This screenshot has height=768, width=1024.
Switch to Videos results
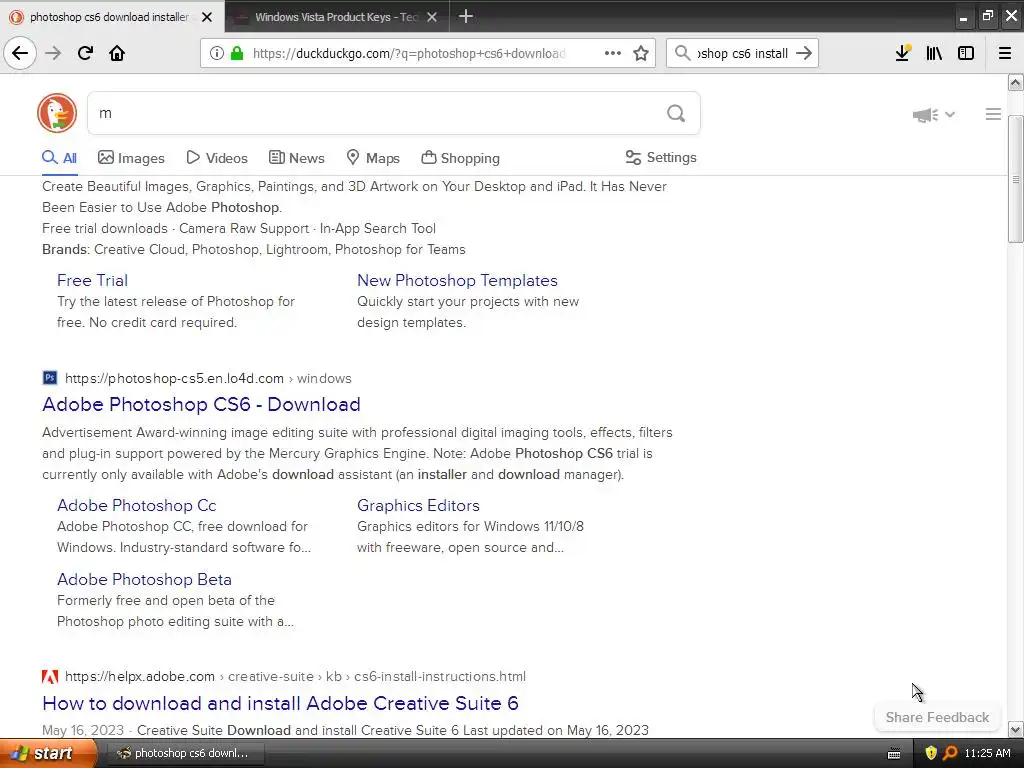[x=217, y=158]
